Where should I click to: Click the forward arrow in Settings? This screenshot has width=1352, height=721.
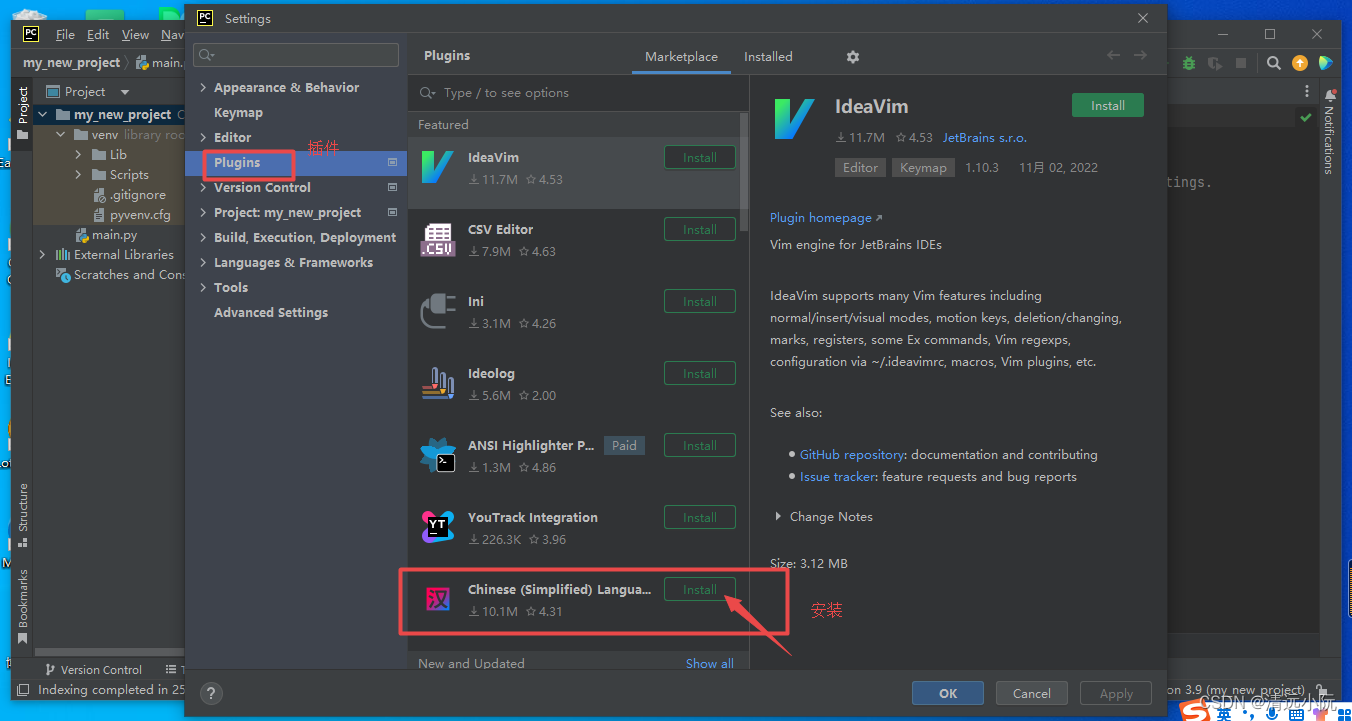pos(1140,56)
